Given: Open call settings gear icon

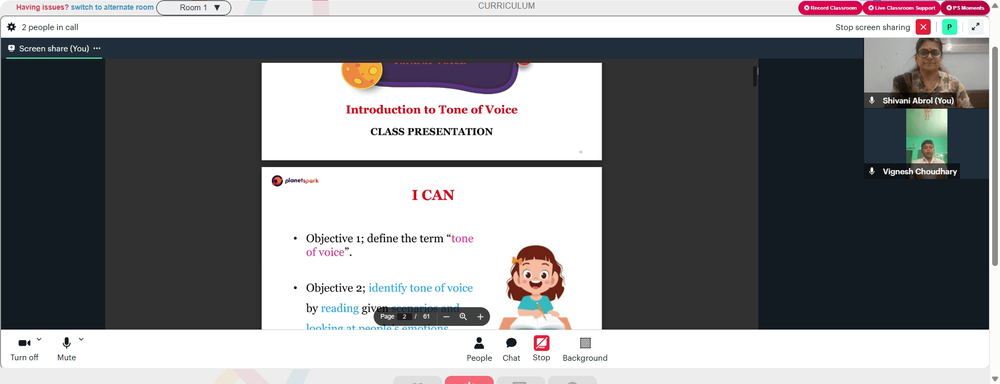Looking at the screenshot, I should 11,27.
